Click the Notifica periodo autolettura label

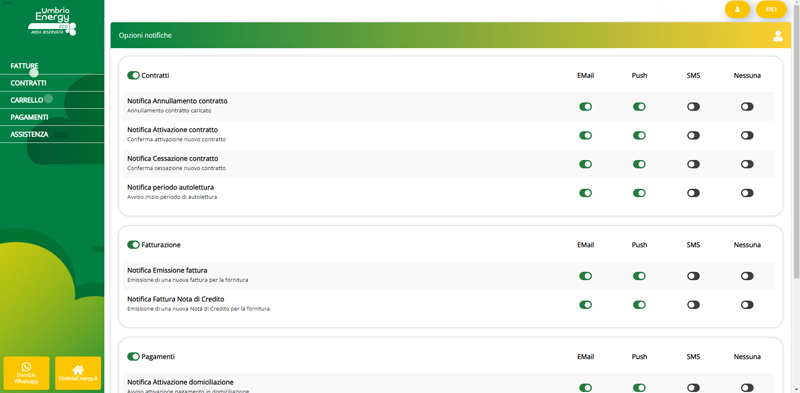[171, 187]
